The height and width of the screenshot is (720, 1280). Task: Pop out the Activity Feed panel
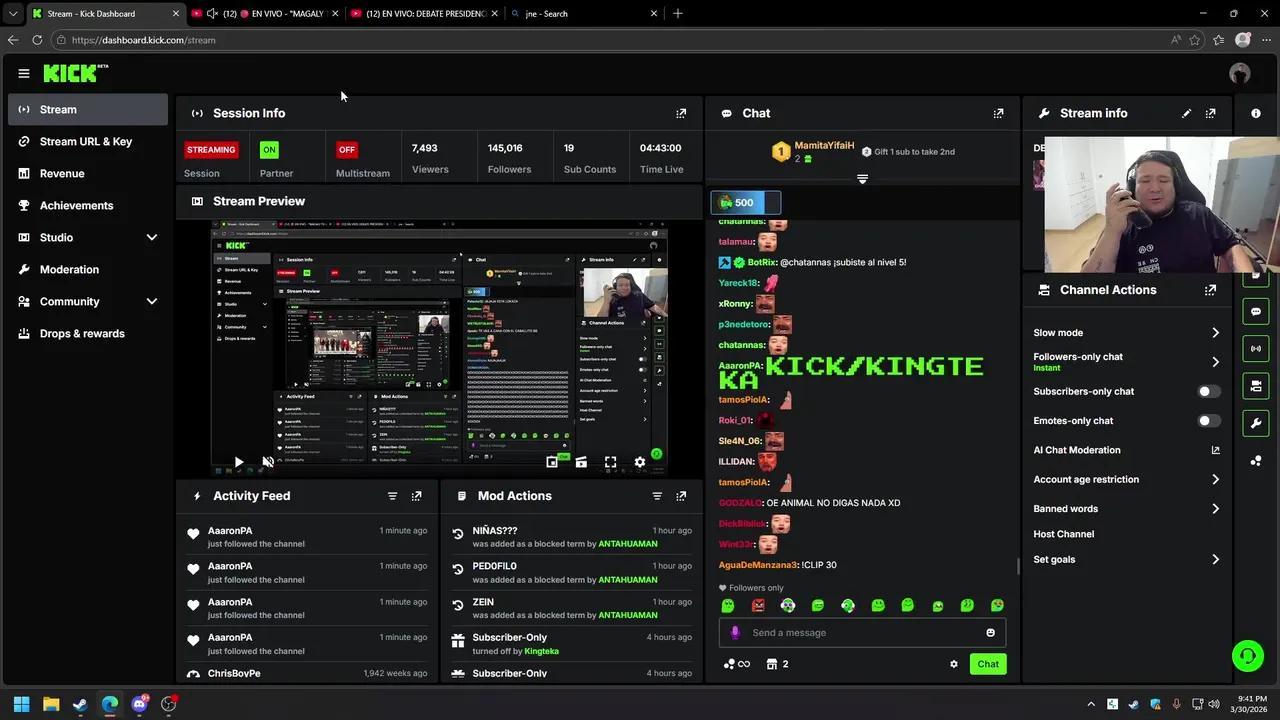point(417,496)
